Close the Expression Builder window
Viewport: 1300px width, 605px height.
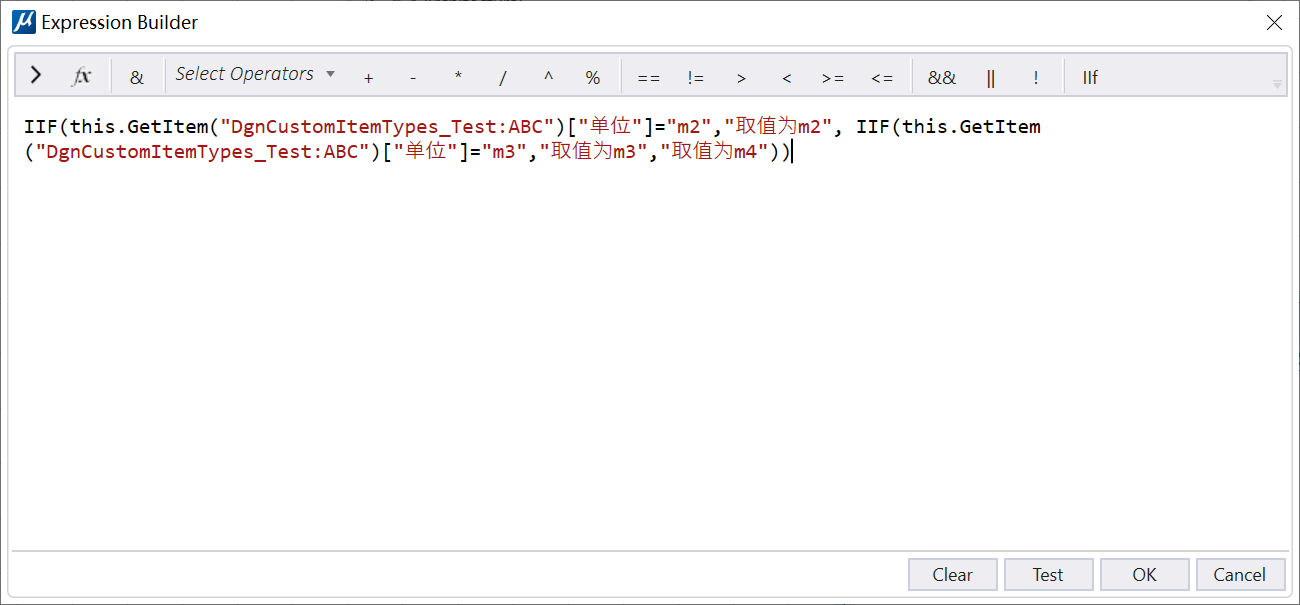pos(1274,22)
